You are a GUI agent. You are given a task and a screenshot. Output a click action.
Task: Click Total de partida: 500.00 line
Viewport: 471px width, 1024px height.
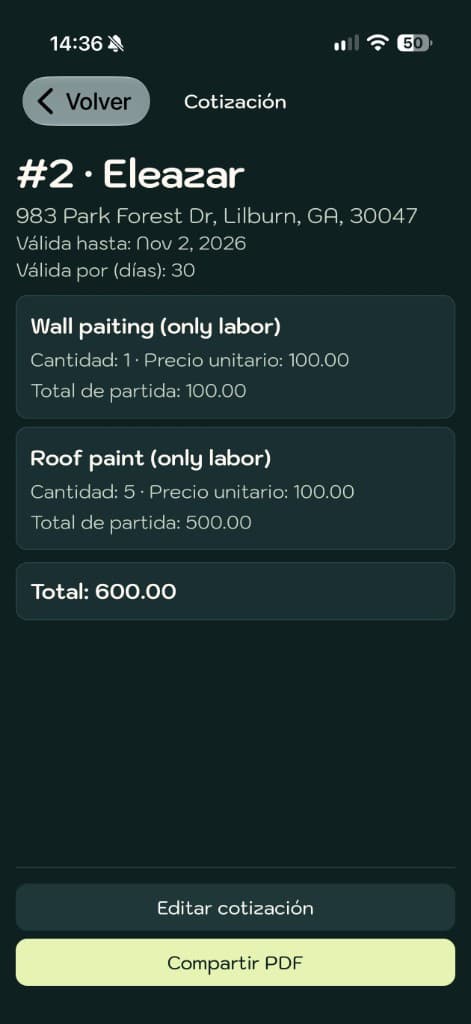(141, 522)
